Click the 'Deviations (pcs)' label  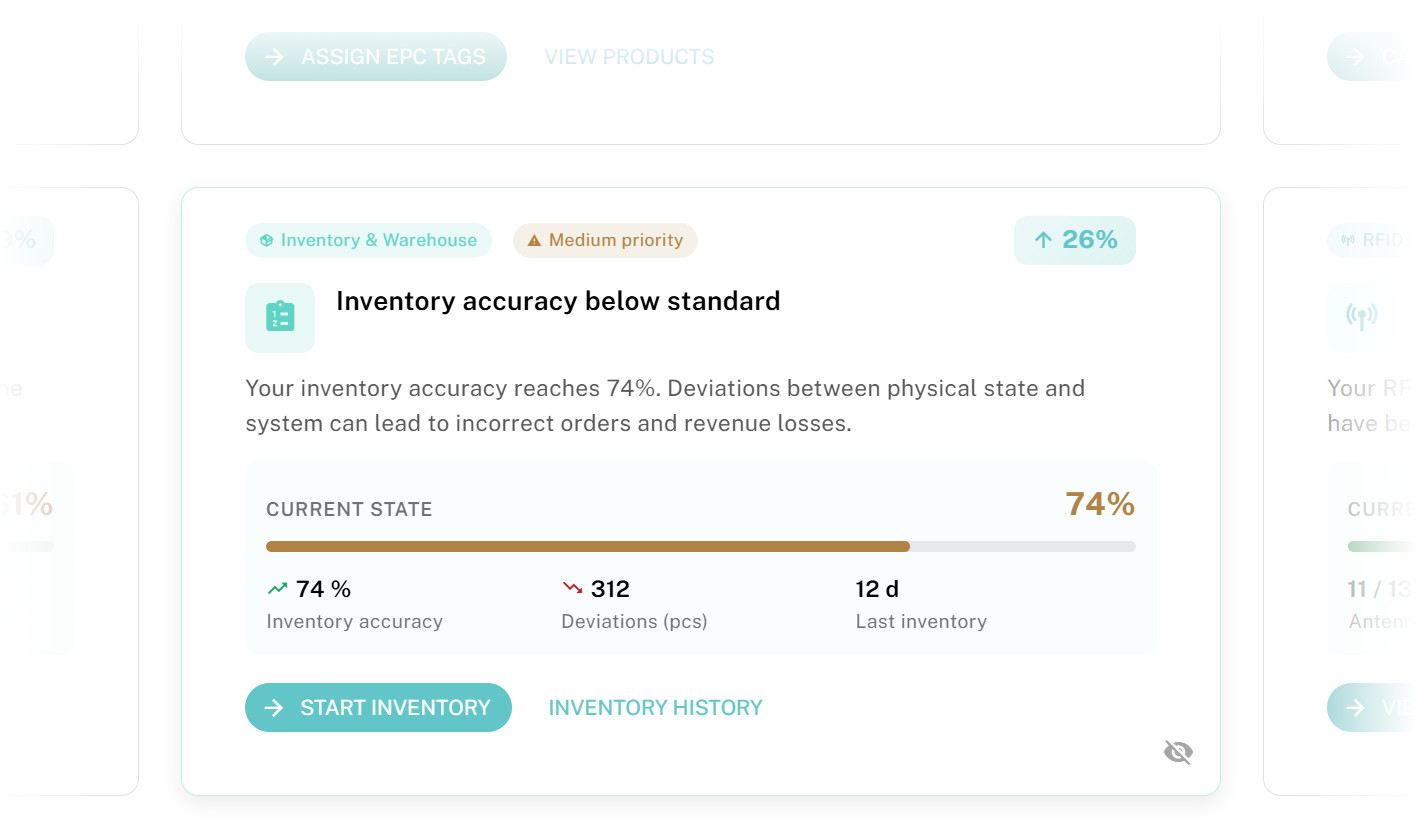pos(634,622)
